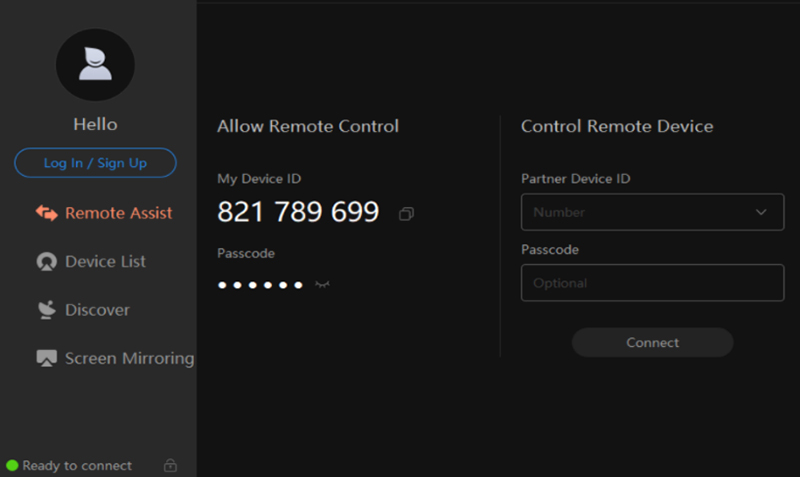Click the Device List icon in sidebar
Viewport: 800px width, 477px height.
point(46,262)
